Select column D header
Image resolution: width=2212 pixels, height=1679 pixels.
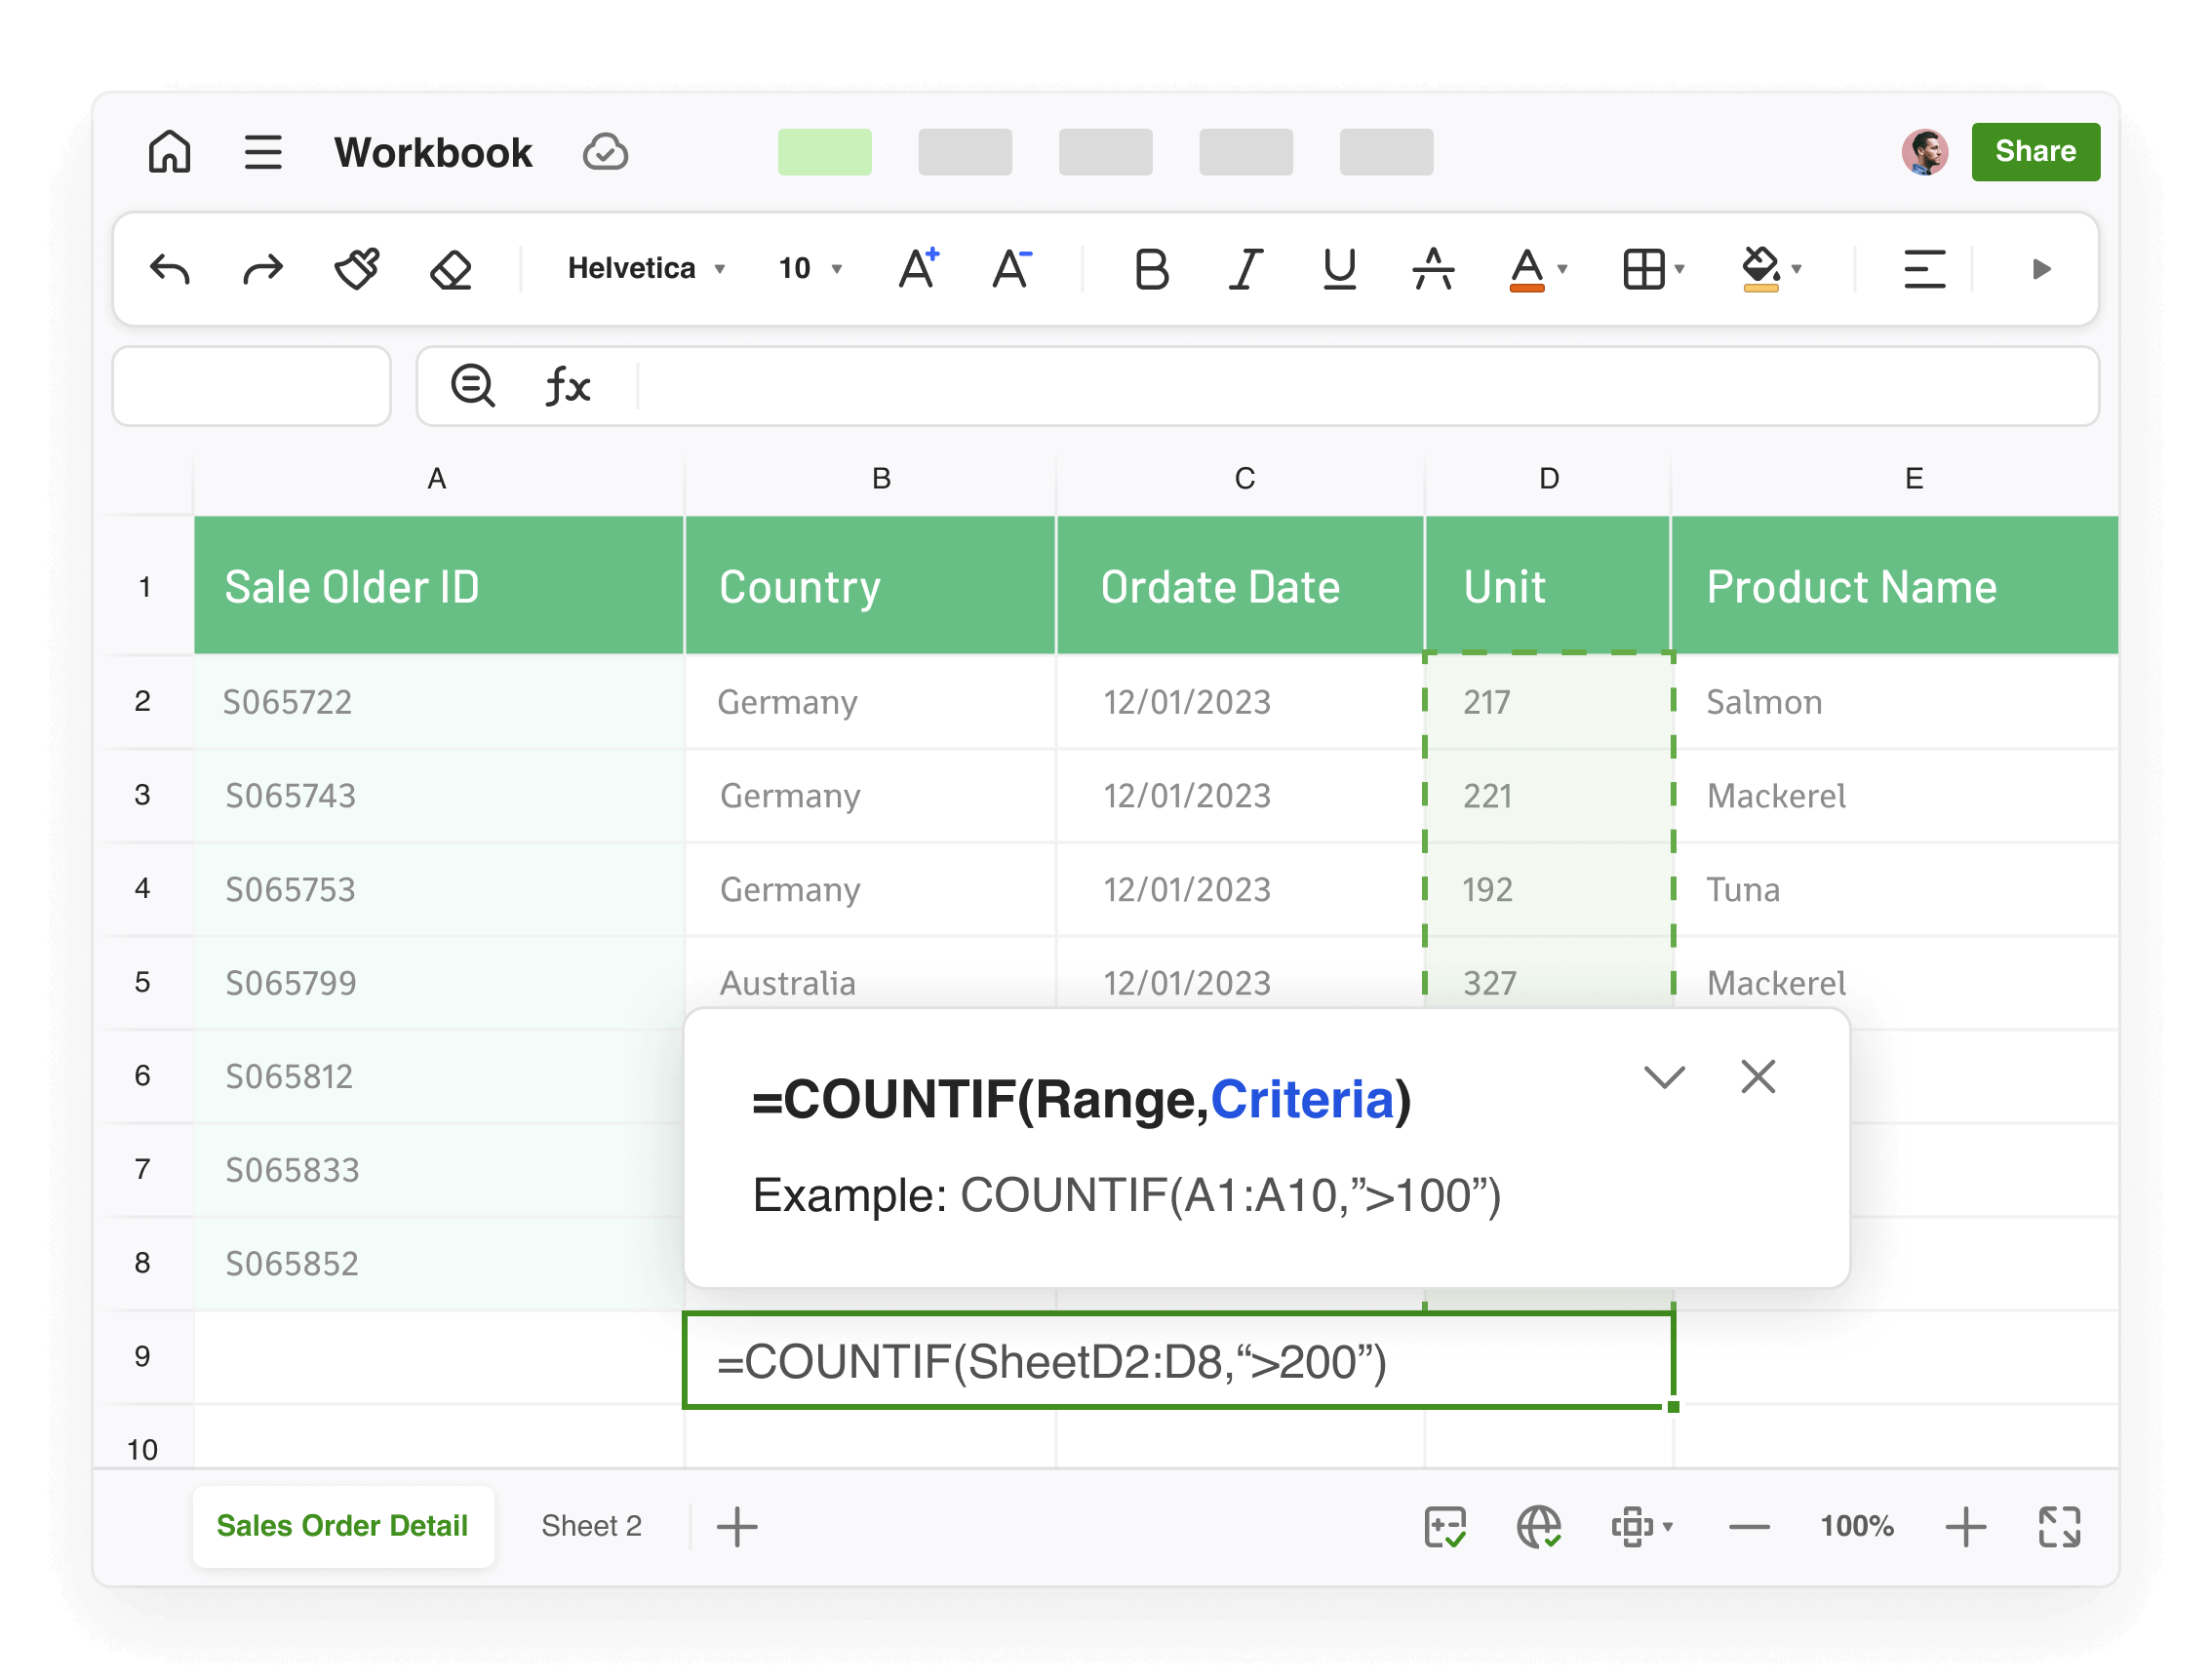(1549, 479)
